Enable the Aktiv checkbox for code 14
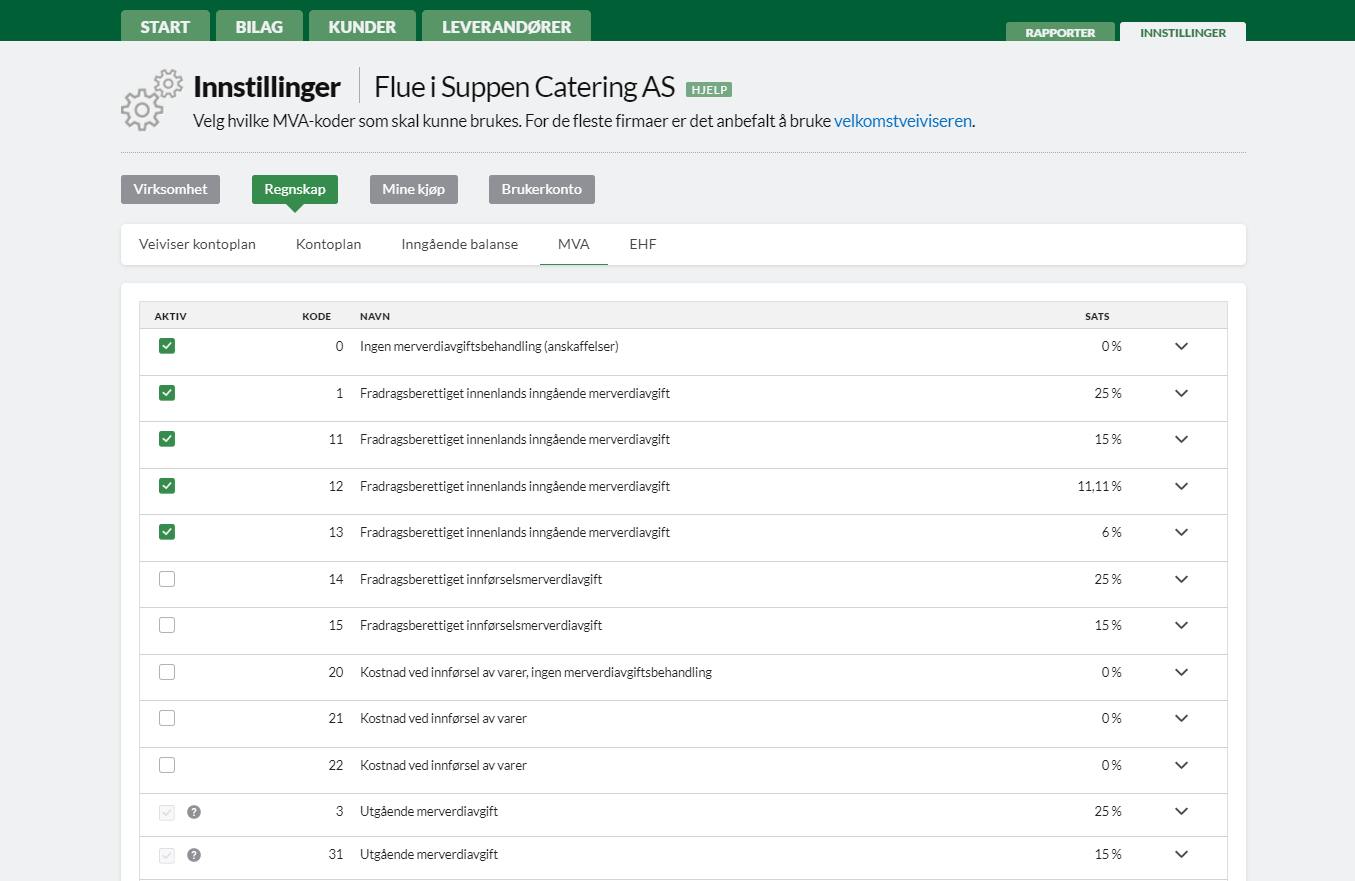1355x881 pixels. tap(167, 579)
